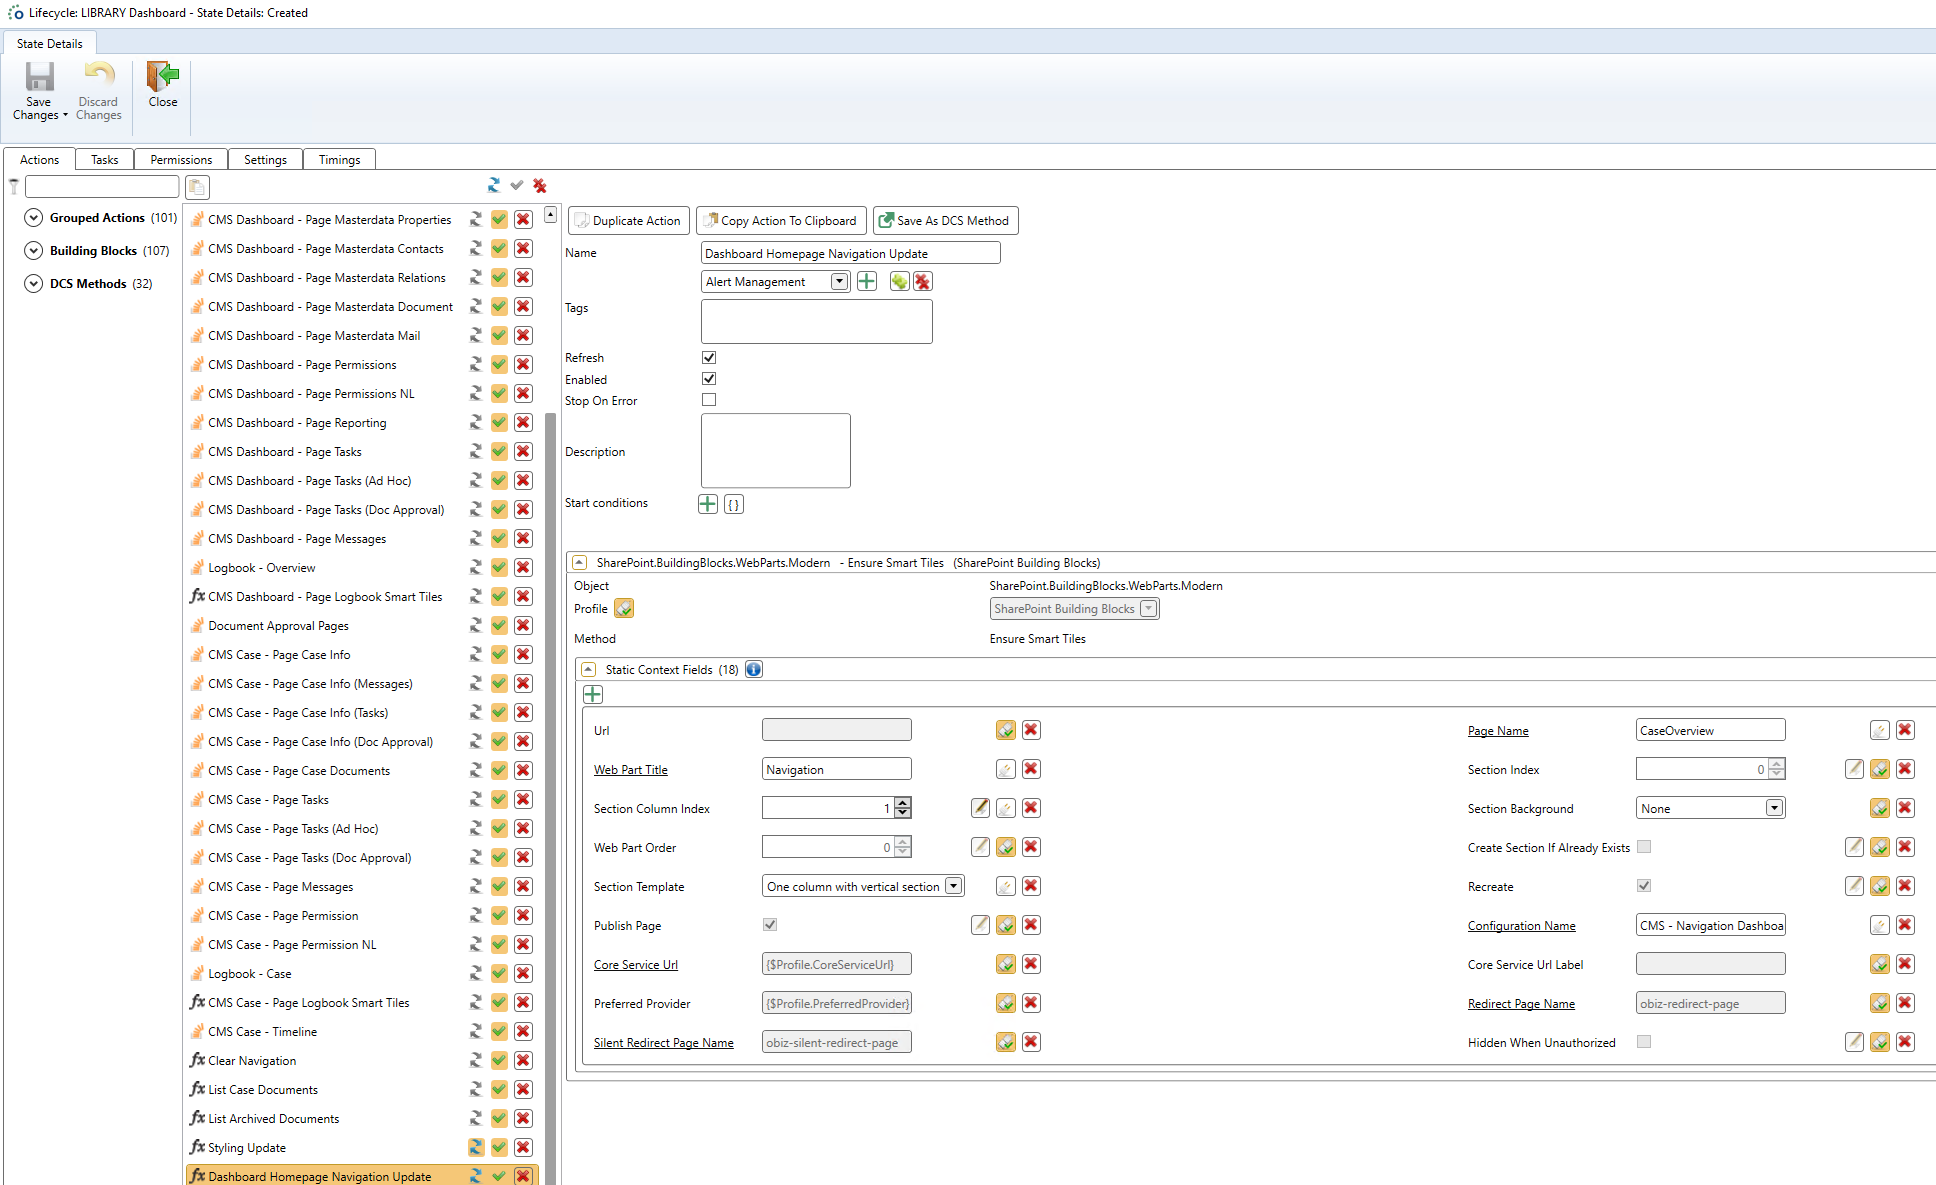The image size is (1936, 1185).
Task: Open the Alert Management tag dropdown
Action: coord(839,282)
